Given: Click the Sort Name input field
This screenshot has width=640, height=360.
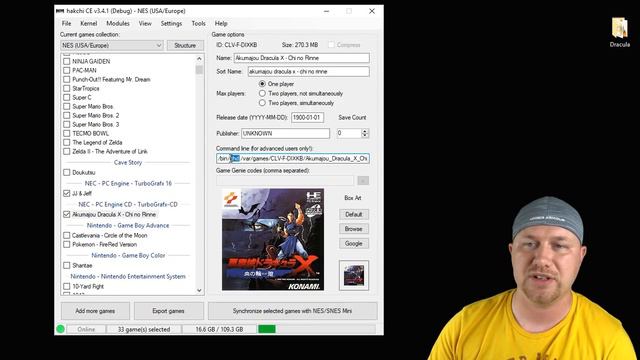Looking at the screenshot, I should [309, 71].
